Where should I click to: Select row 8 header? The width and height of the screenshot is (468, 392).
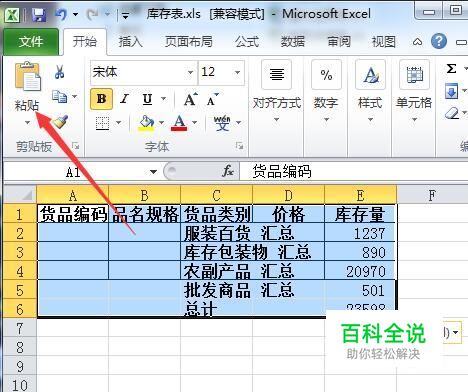(20, 347)
